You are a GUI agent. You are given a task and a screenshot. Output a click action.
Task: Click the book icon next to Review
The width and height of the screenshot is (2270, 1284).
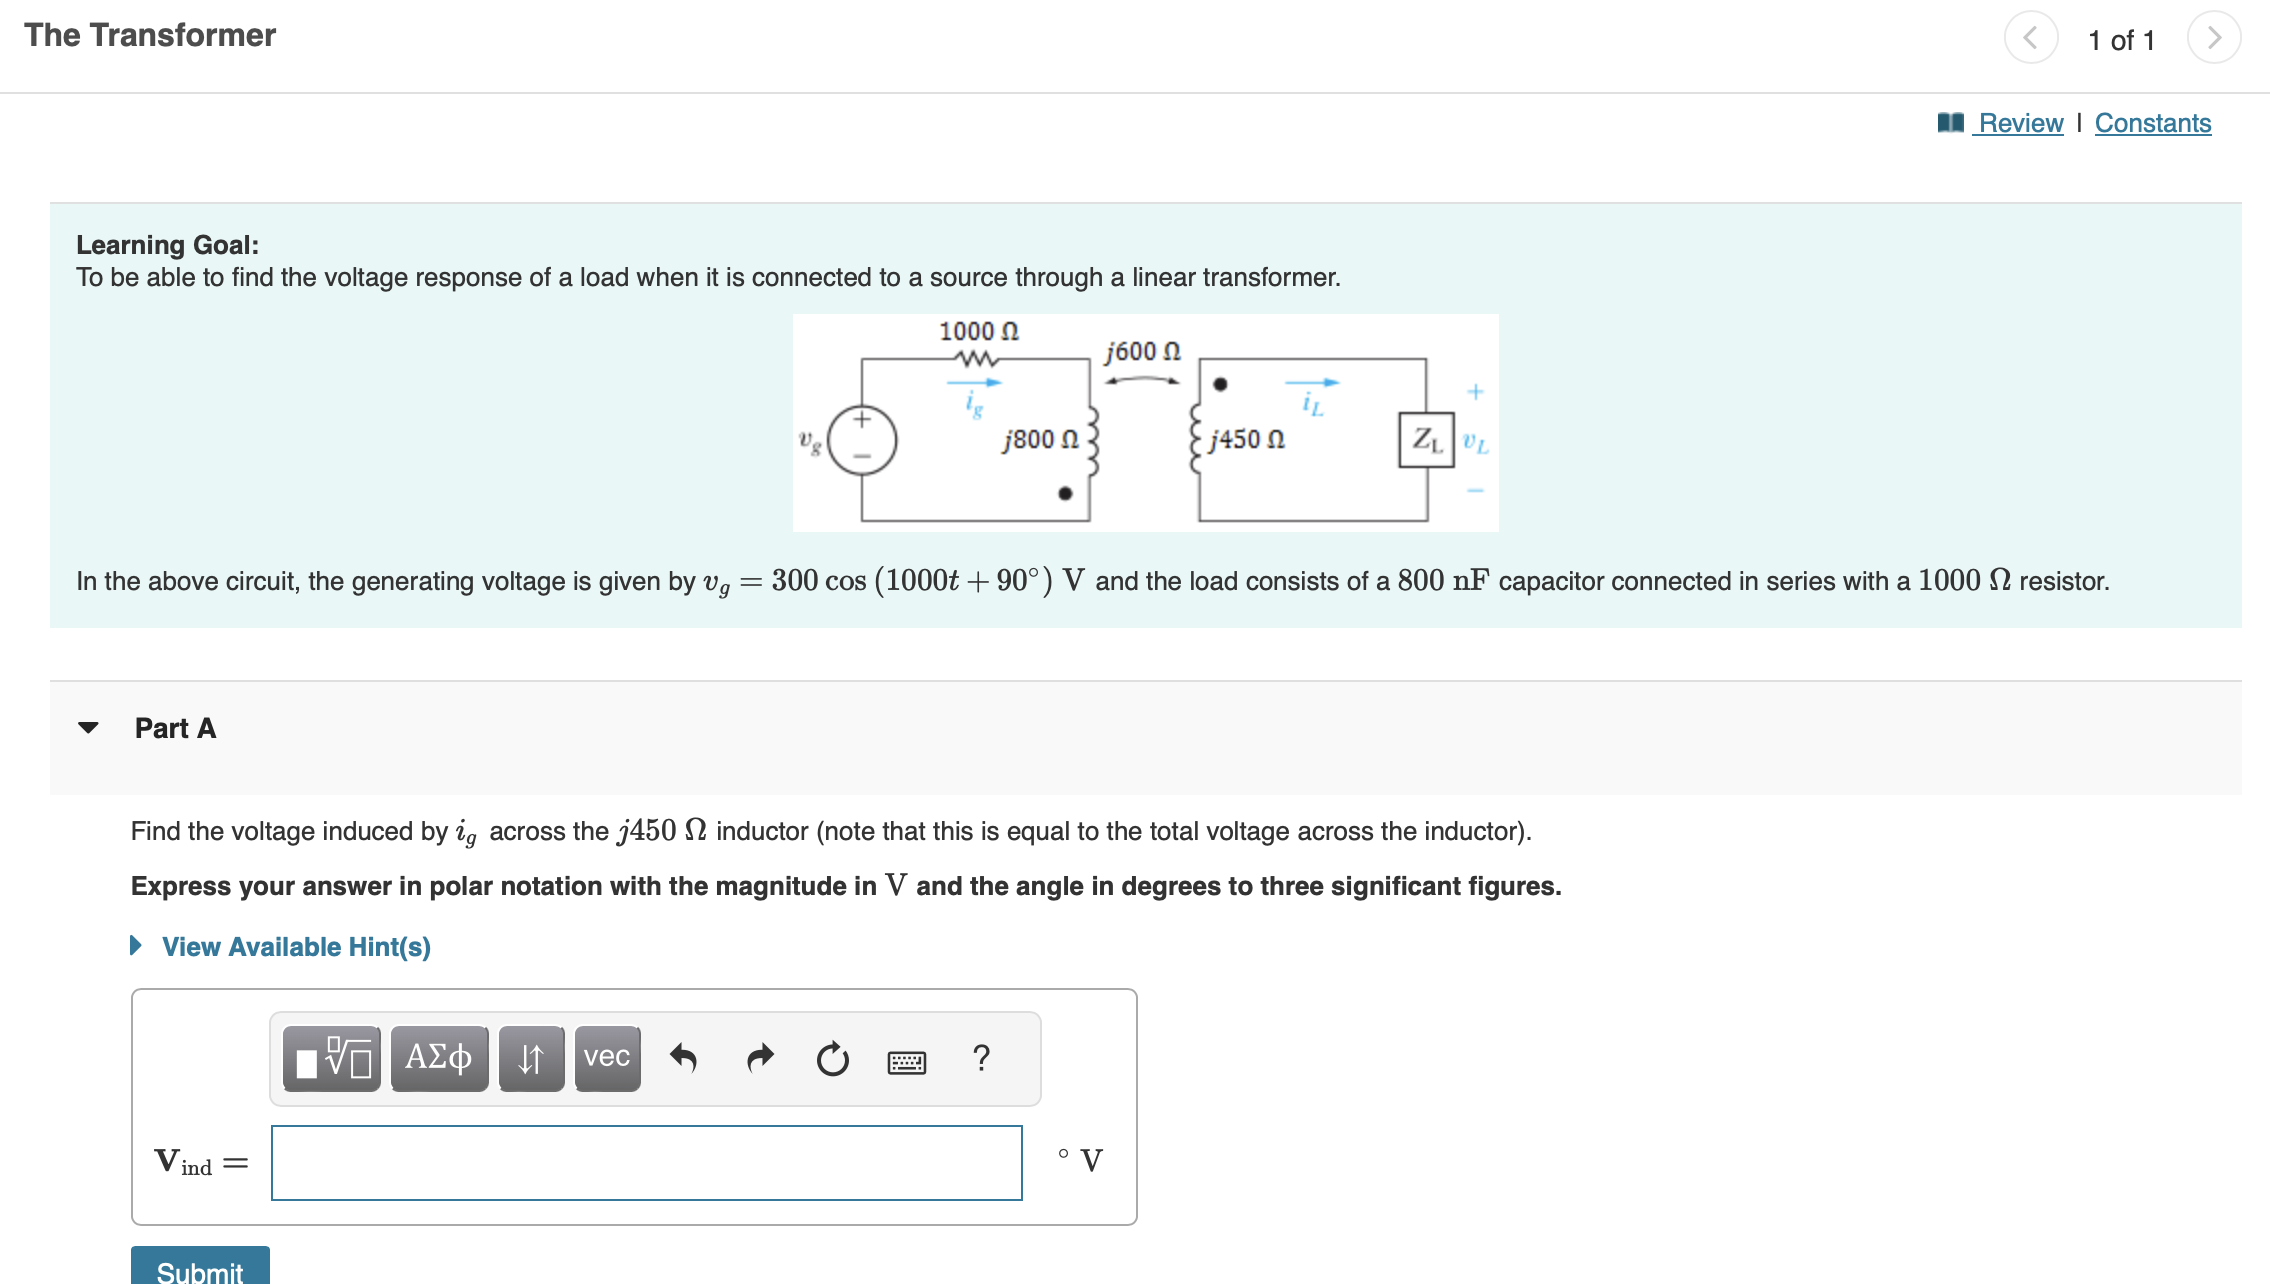pyautogui.click(x=1950, y=122)
